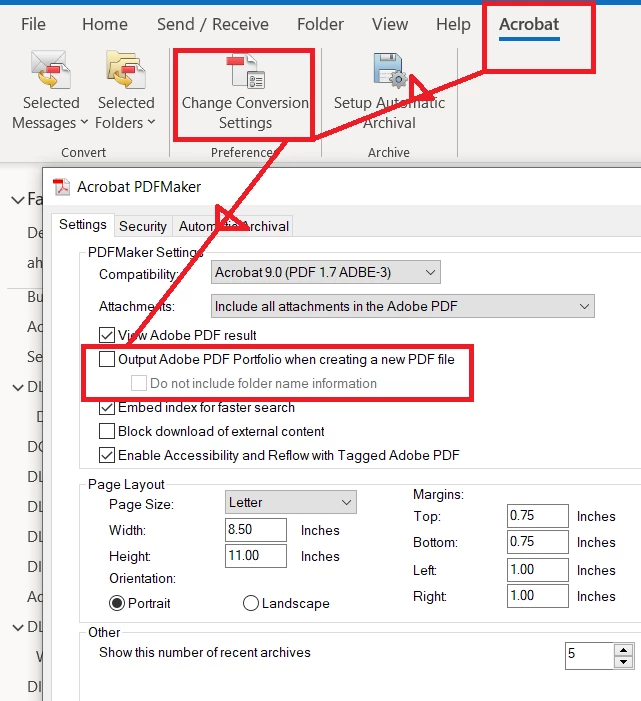641x701 pixels.
Task: Open the Help ribbon tab
Action: point(453,24)
